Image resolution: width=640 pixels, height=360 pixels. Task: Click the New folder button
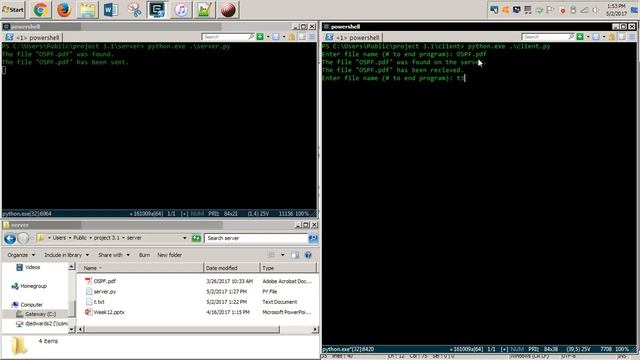[x=169, y=255]
